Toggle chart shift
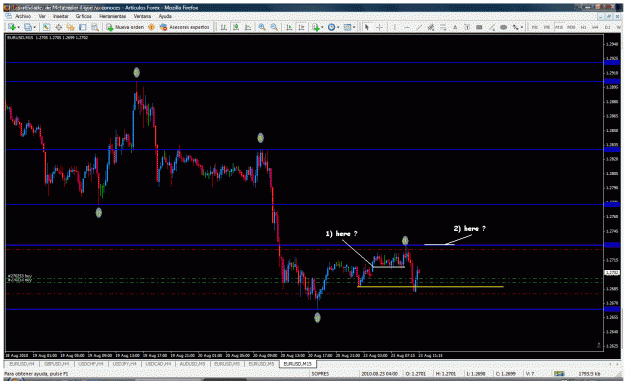 coord(301,27)
